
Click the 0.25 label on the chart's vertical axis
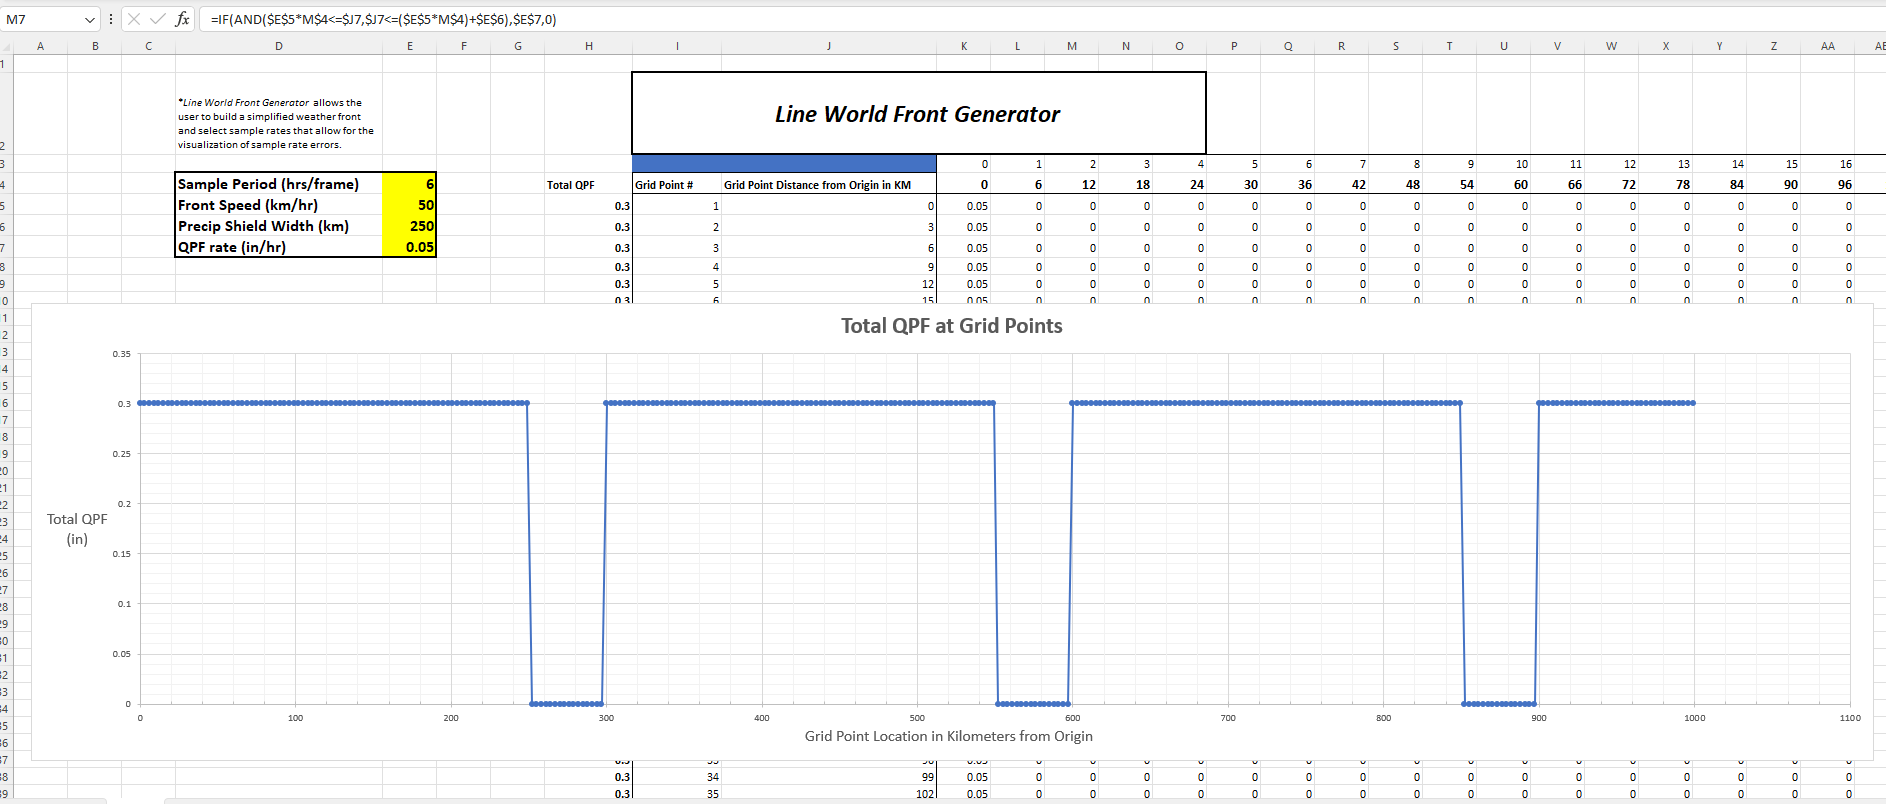point(122,454)
